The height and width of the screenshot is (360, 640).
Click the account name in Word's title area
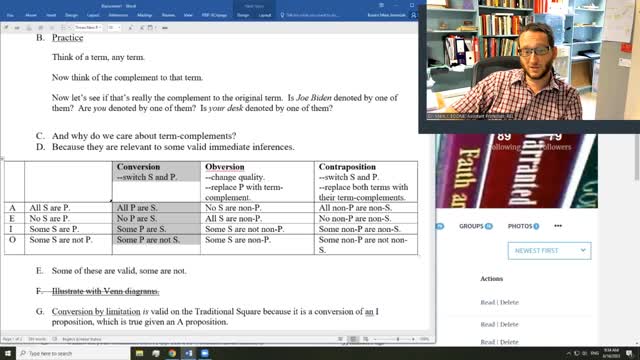tap(387, 15)
